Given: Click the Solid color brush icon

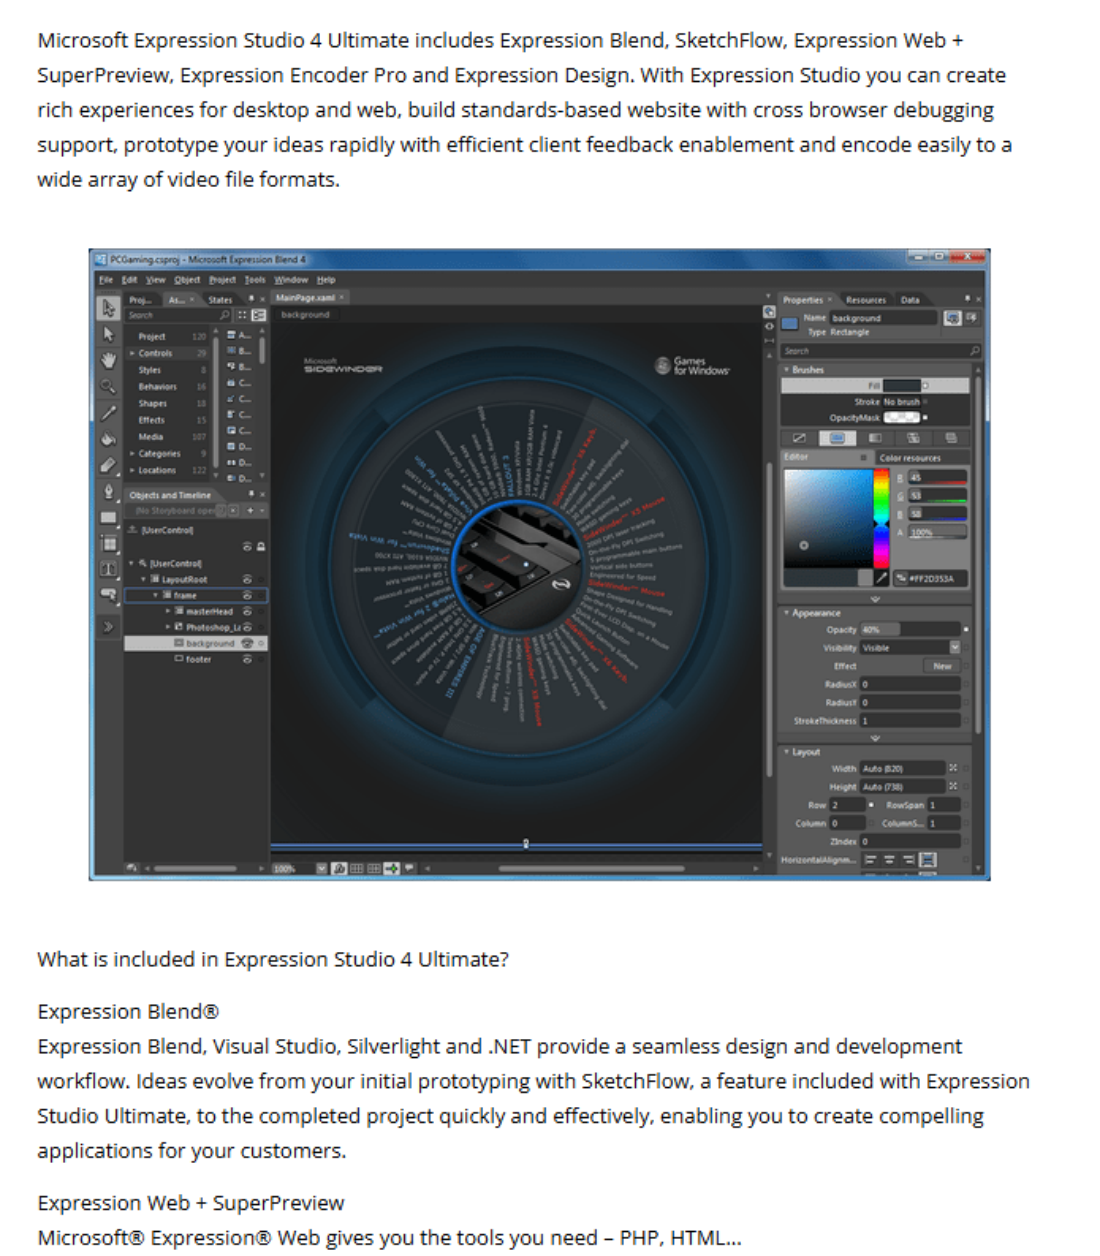Looking at the screenshot, I should pos(837,438).
